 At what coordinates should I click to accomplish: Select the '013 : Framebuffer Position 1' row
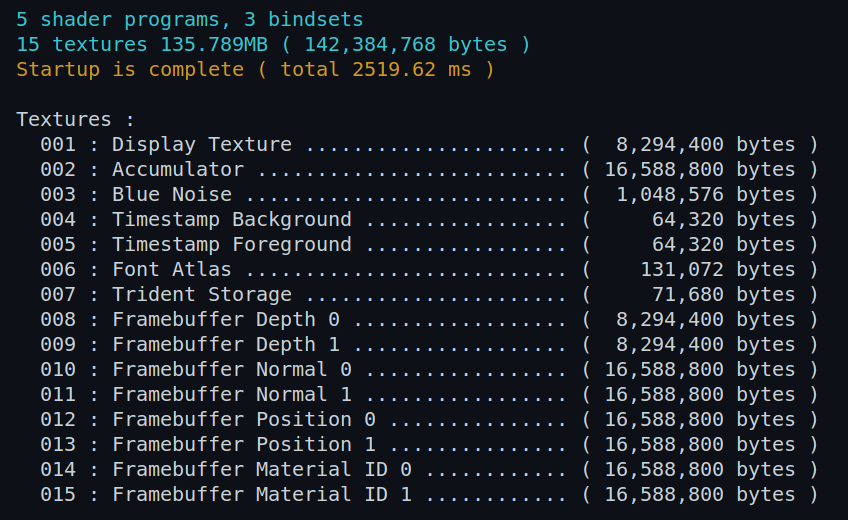(429, 444)
